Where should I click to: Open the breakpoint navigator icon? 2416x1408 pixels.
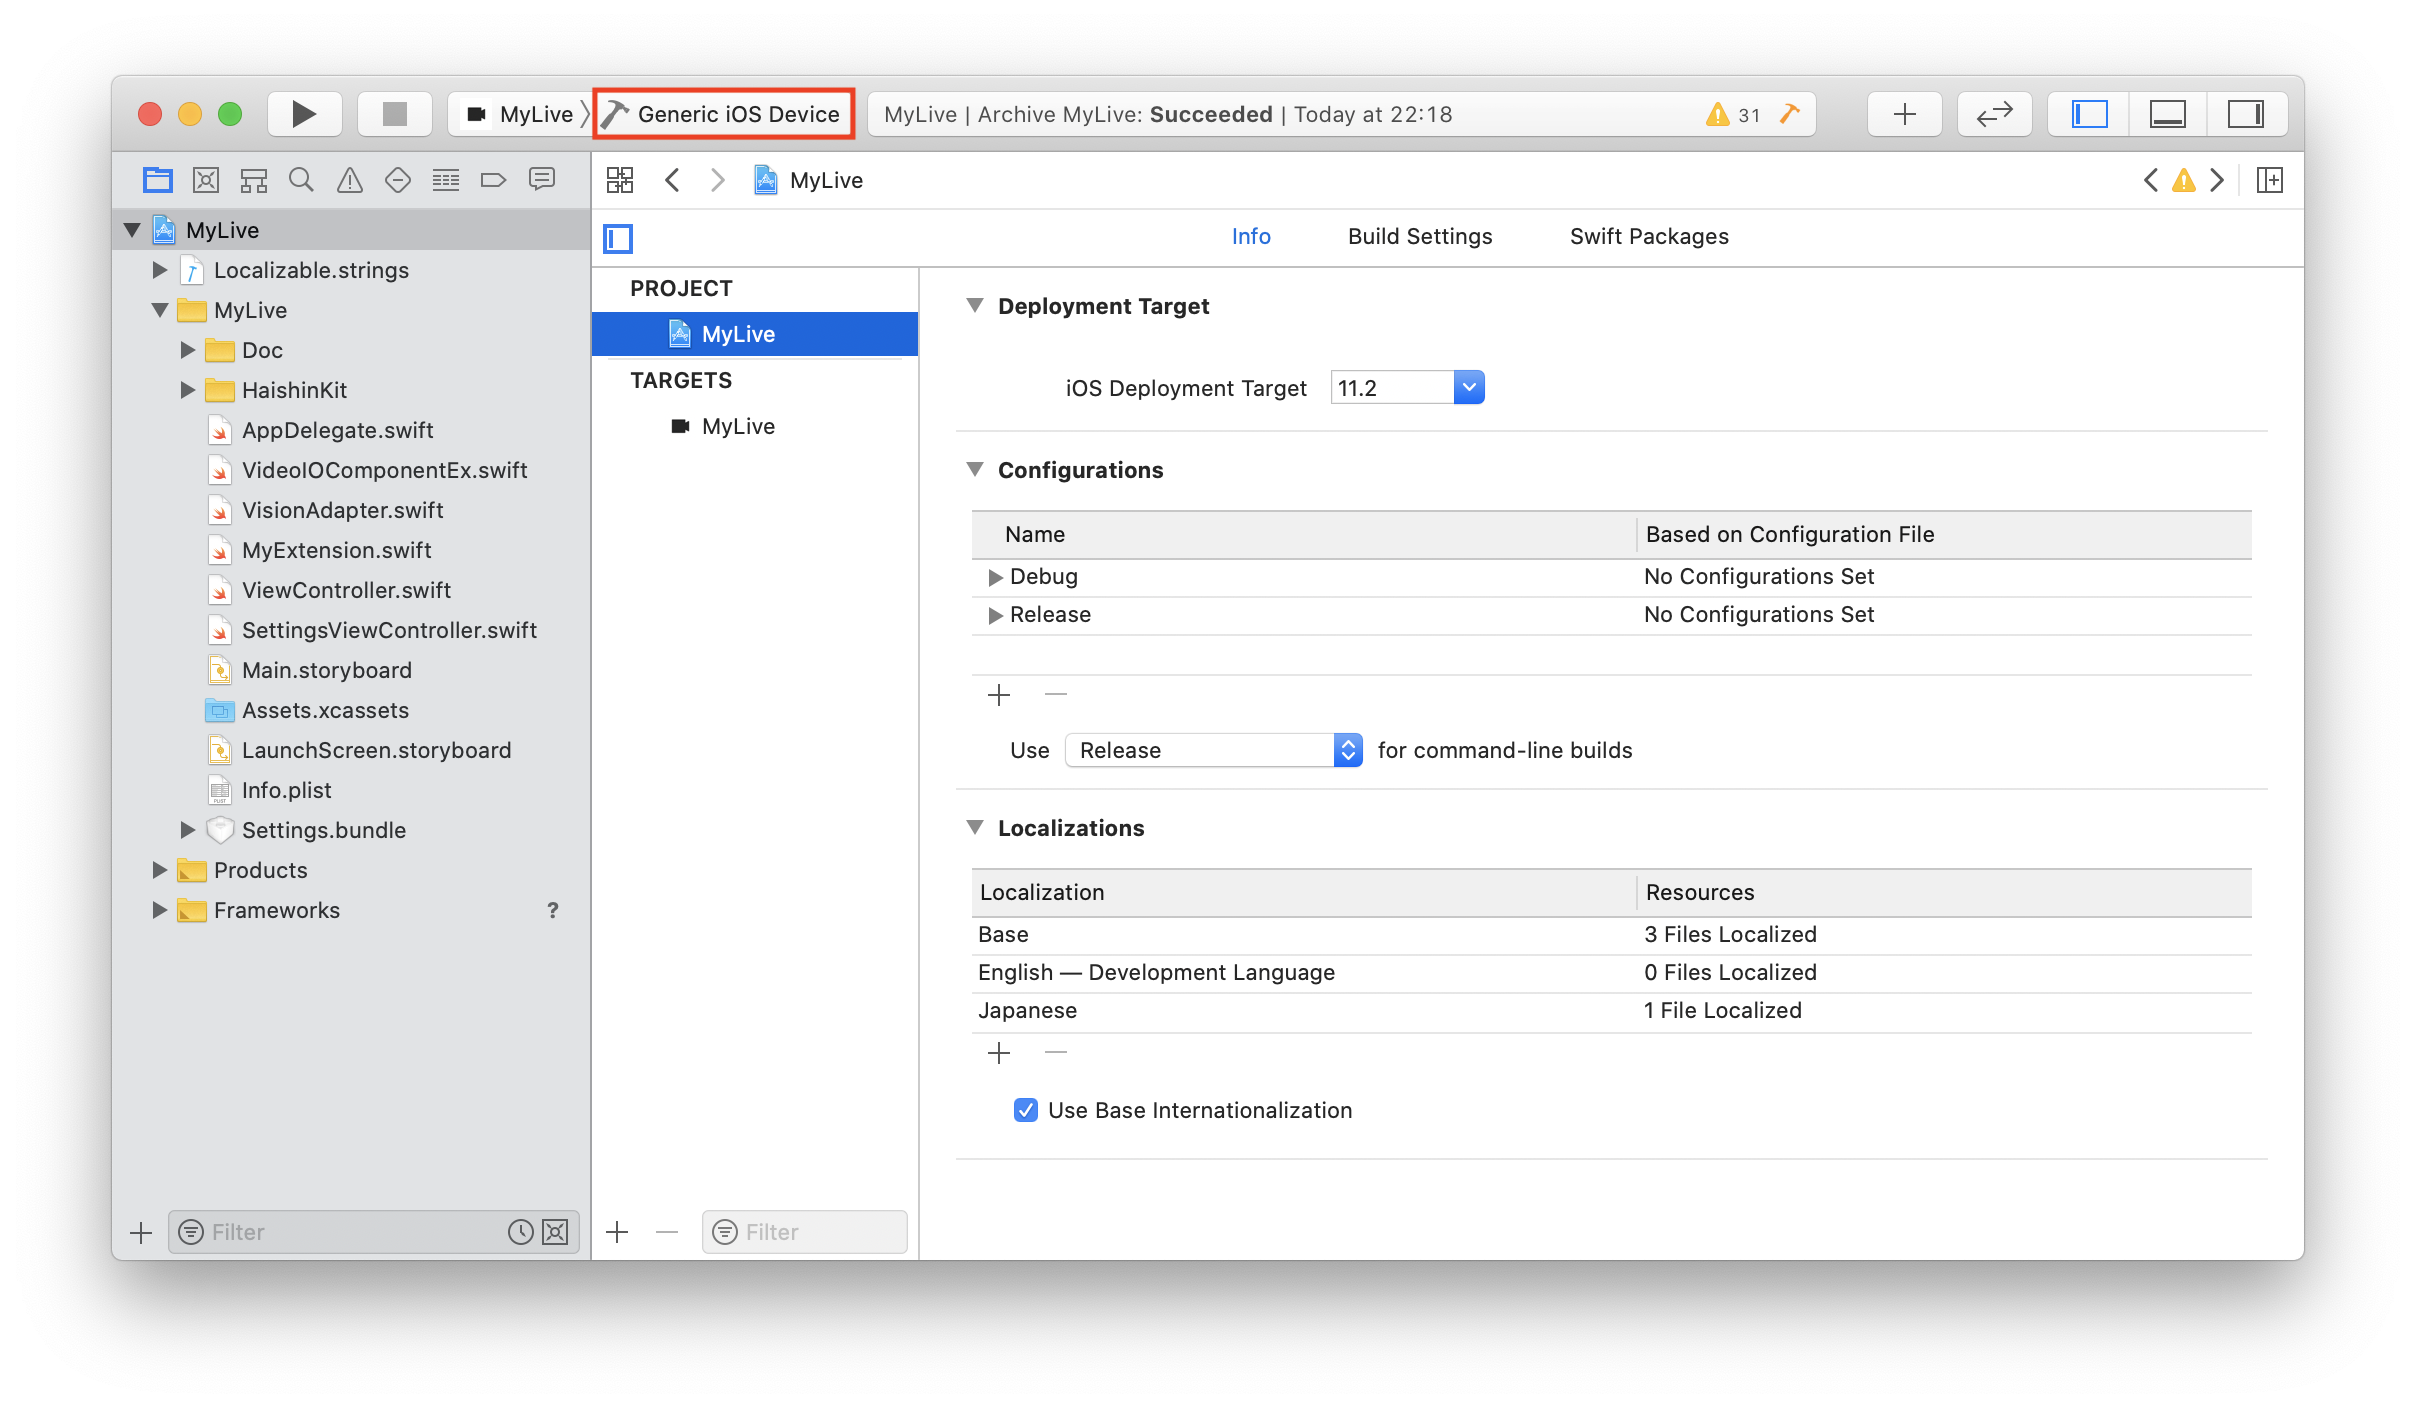493,180
